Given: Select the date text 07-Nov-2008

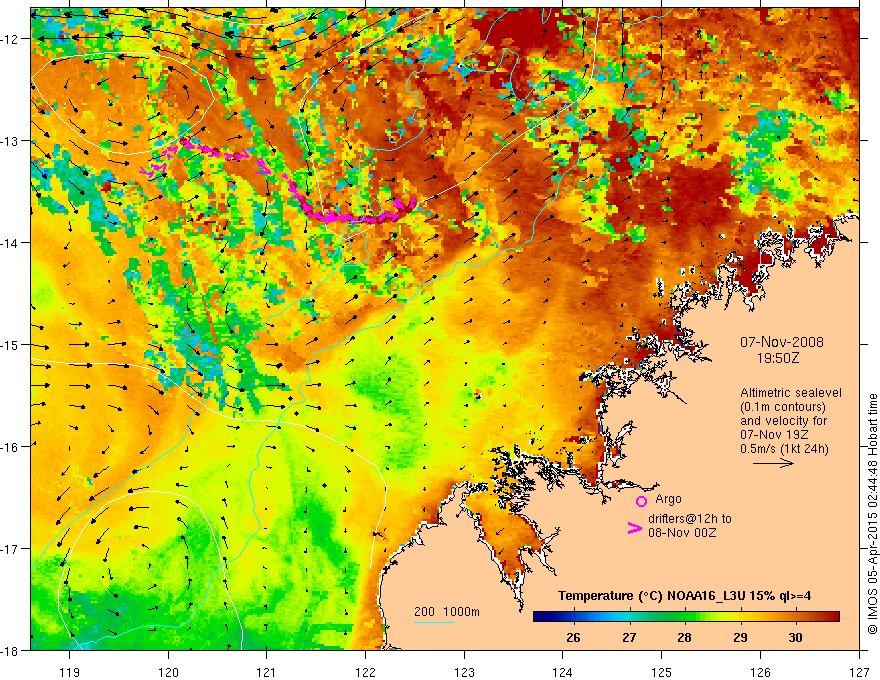Looking at the screenshot, I should point(782,342).
